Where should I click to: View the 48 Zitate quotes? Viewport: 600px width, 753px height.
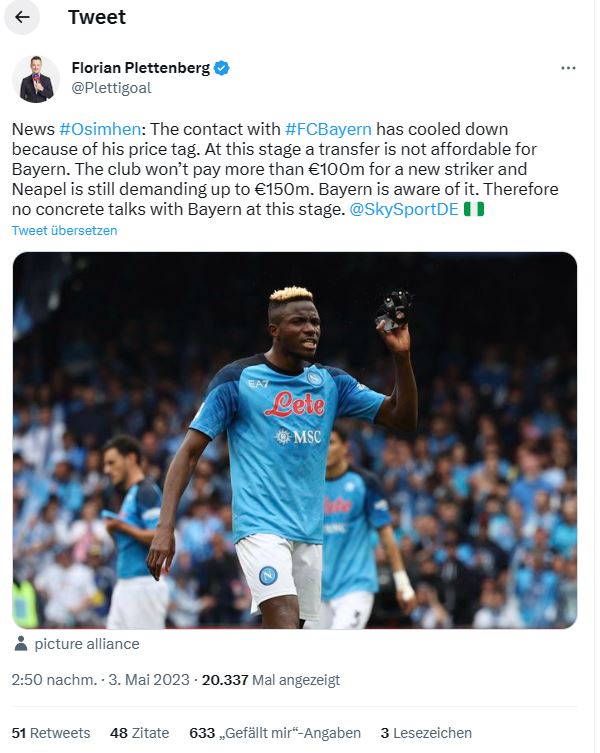[x=139, y=733]
